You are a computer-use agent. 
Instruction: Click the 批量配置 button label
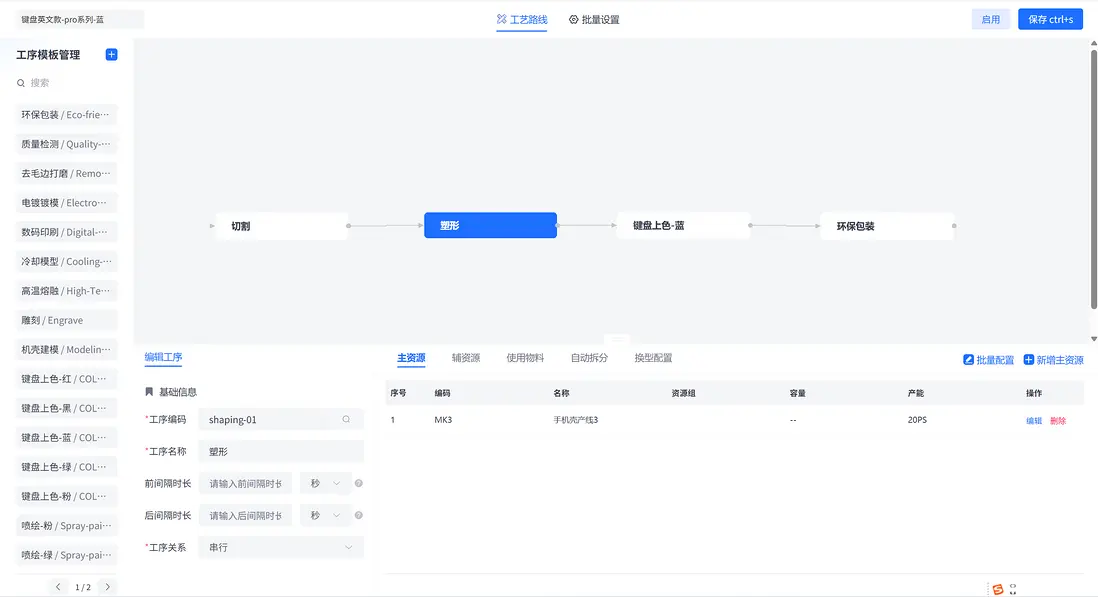(995, 360)
